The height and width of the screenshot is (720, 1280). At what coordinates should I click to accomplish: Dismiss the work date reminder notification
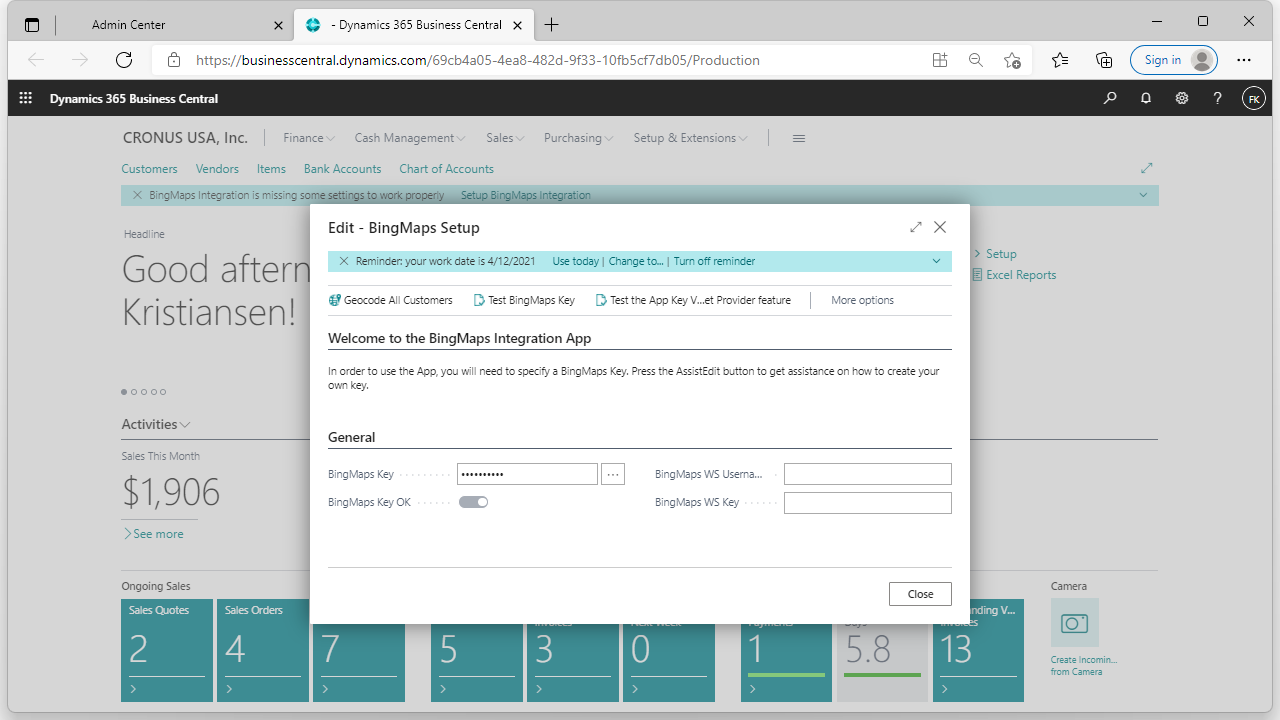tap(344, 261)
